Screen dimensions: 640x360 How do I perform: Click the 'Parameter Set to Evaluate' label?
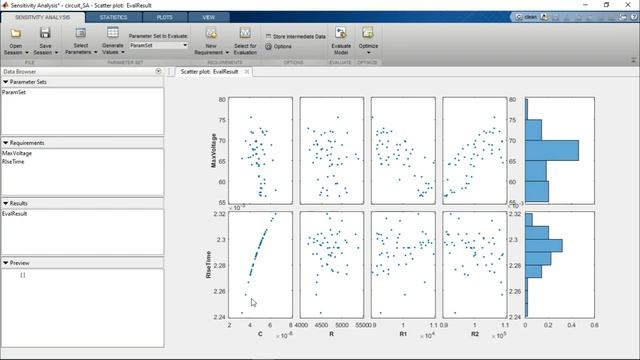[x=158, y=36]
